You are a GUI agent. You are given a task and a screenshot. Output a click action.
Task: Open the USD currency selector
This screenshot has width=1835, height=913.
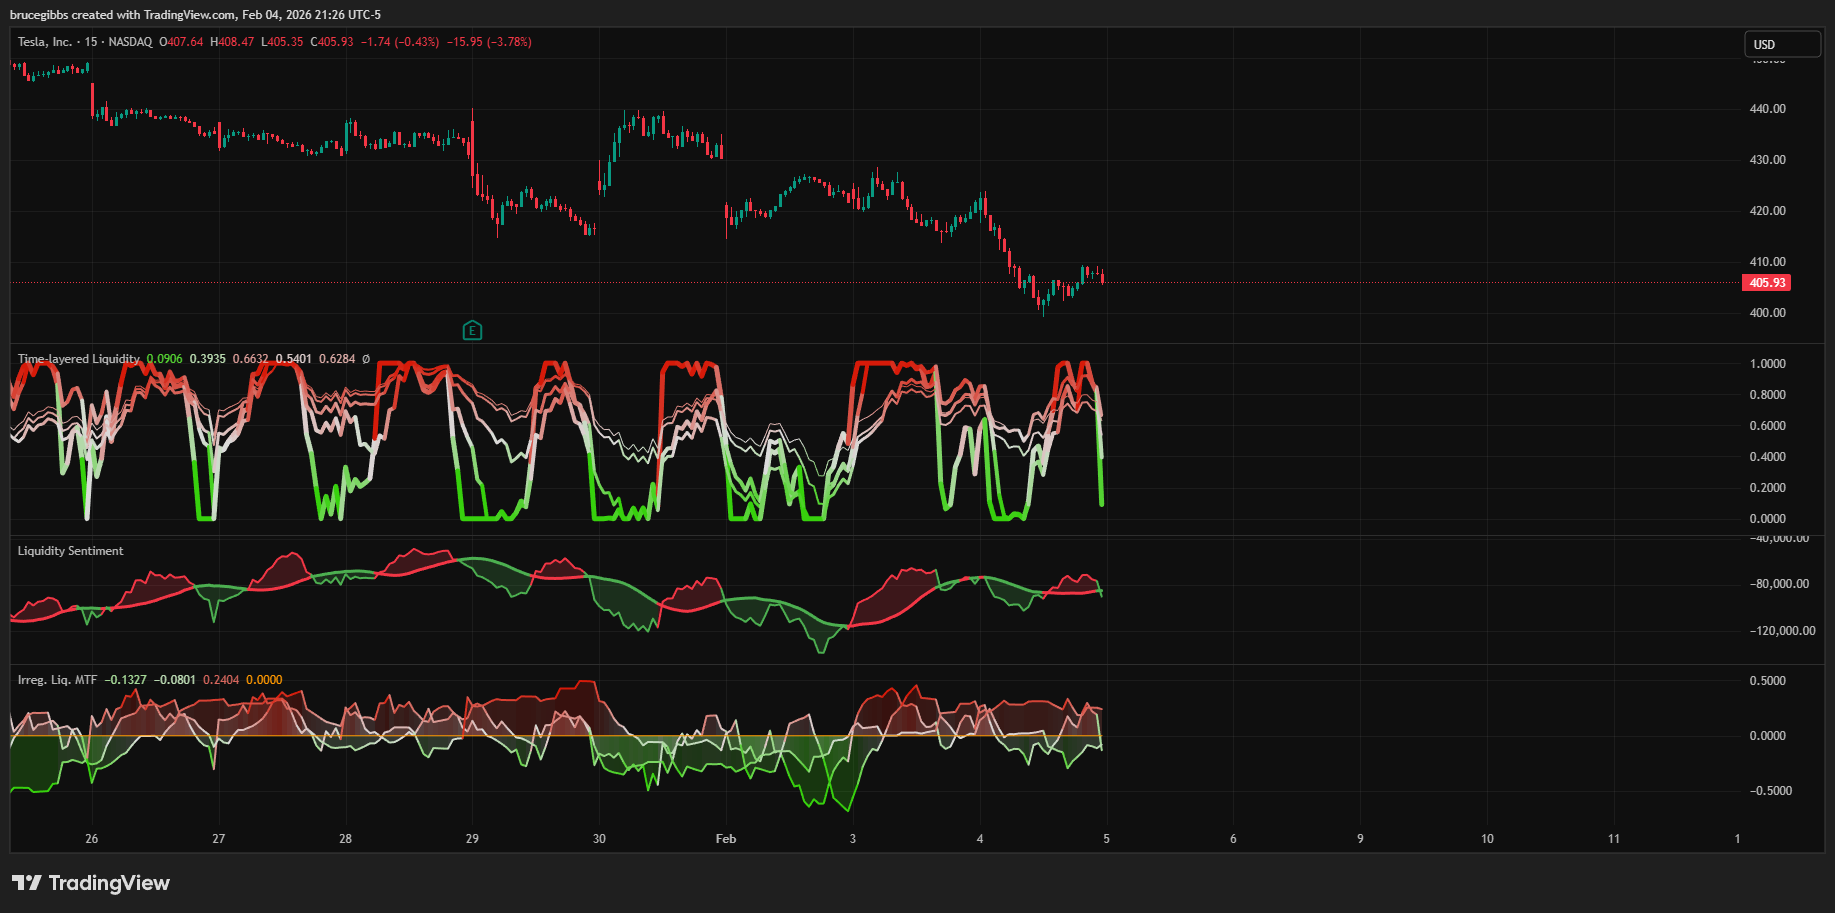point(1782,44)
